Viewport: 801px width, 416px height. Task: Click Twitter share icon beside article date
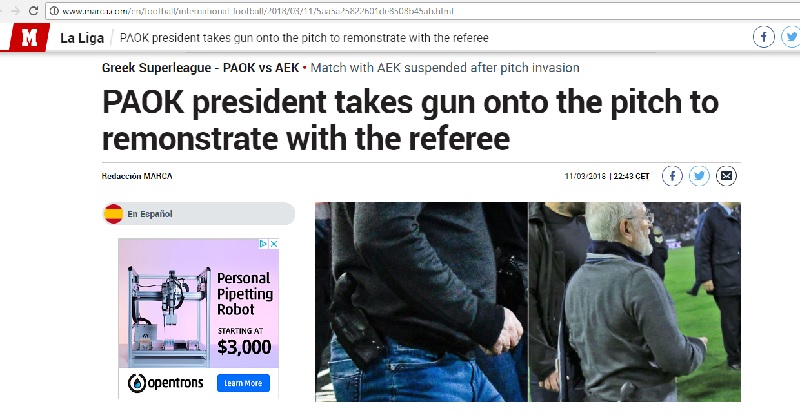(699, 176)
